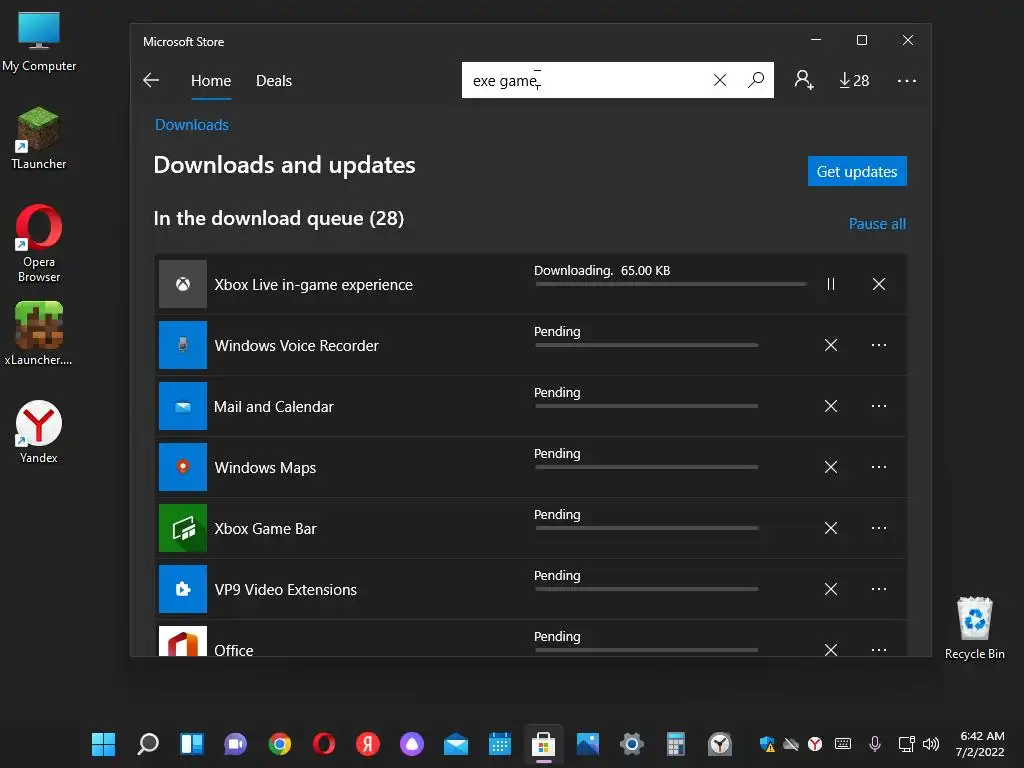Click the Windows Voice Recorder progress bar
Screen dimensions: 1024x768
(x=647, y=345)
